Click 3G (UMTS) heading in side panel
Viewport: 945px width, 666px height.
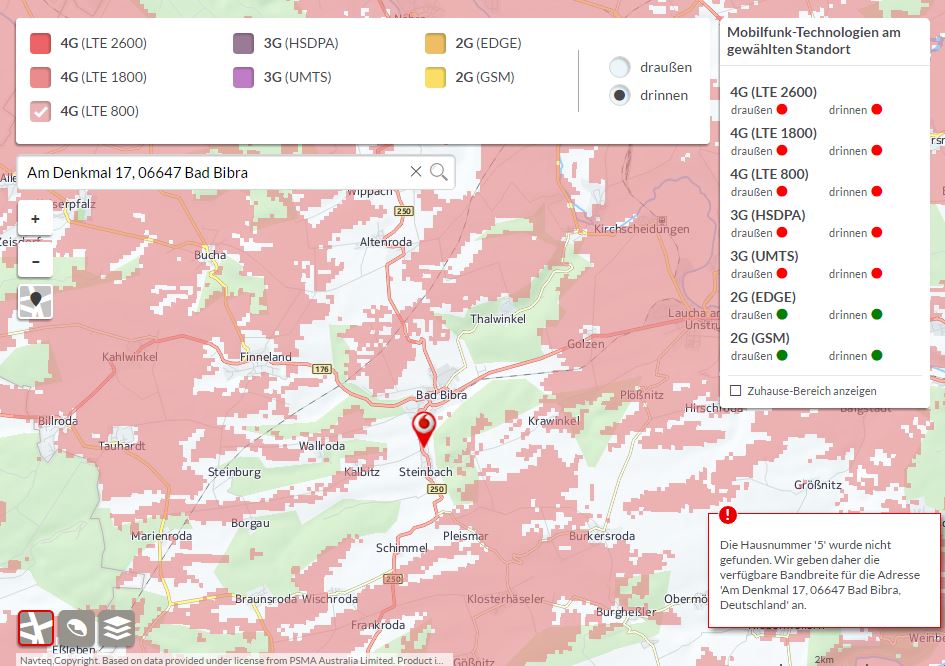(x=764, y=256)
